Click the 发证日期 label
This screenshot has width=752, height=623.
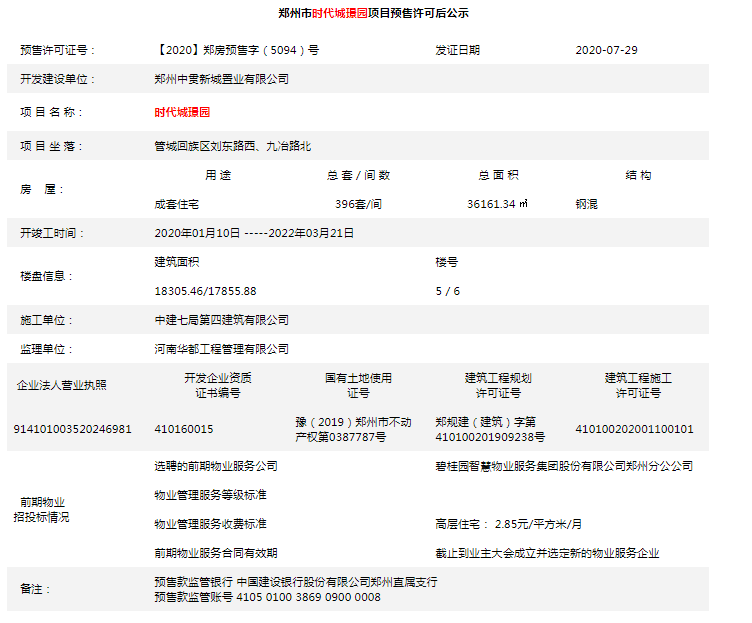pos(458,50)
